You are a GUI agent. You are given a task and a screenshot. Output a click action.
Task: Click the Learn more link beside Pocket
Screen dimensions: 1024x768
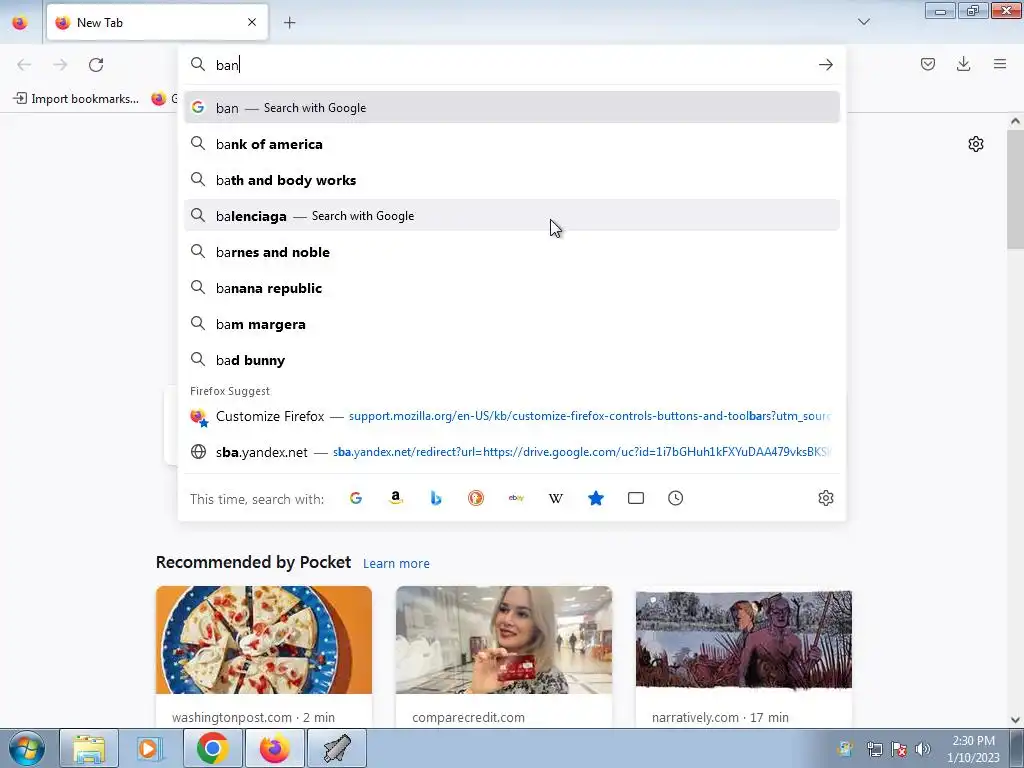click(396, 564)
